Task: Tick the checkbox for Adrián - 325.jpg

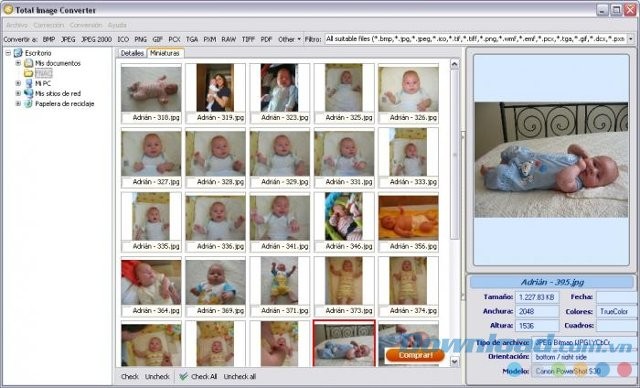Action: [319, 118]
